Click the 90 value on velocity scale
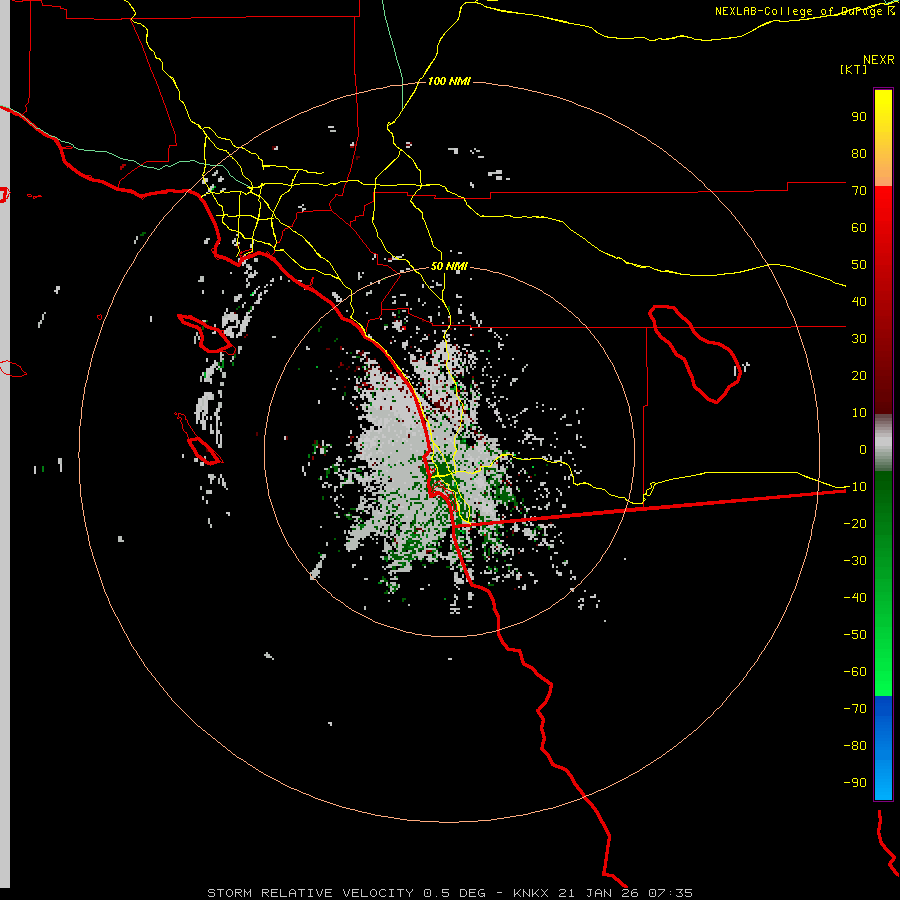This screenshot has width=900, height=900. click(859, 117)
